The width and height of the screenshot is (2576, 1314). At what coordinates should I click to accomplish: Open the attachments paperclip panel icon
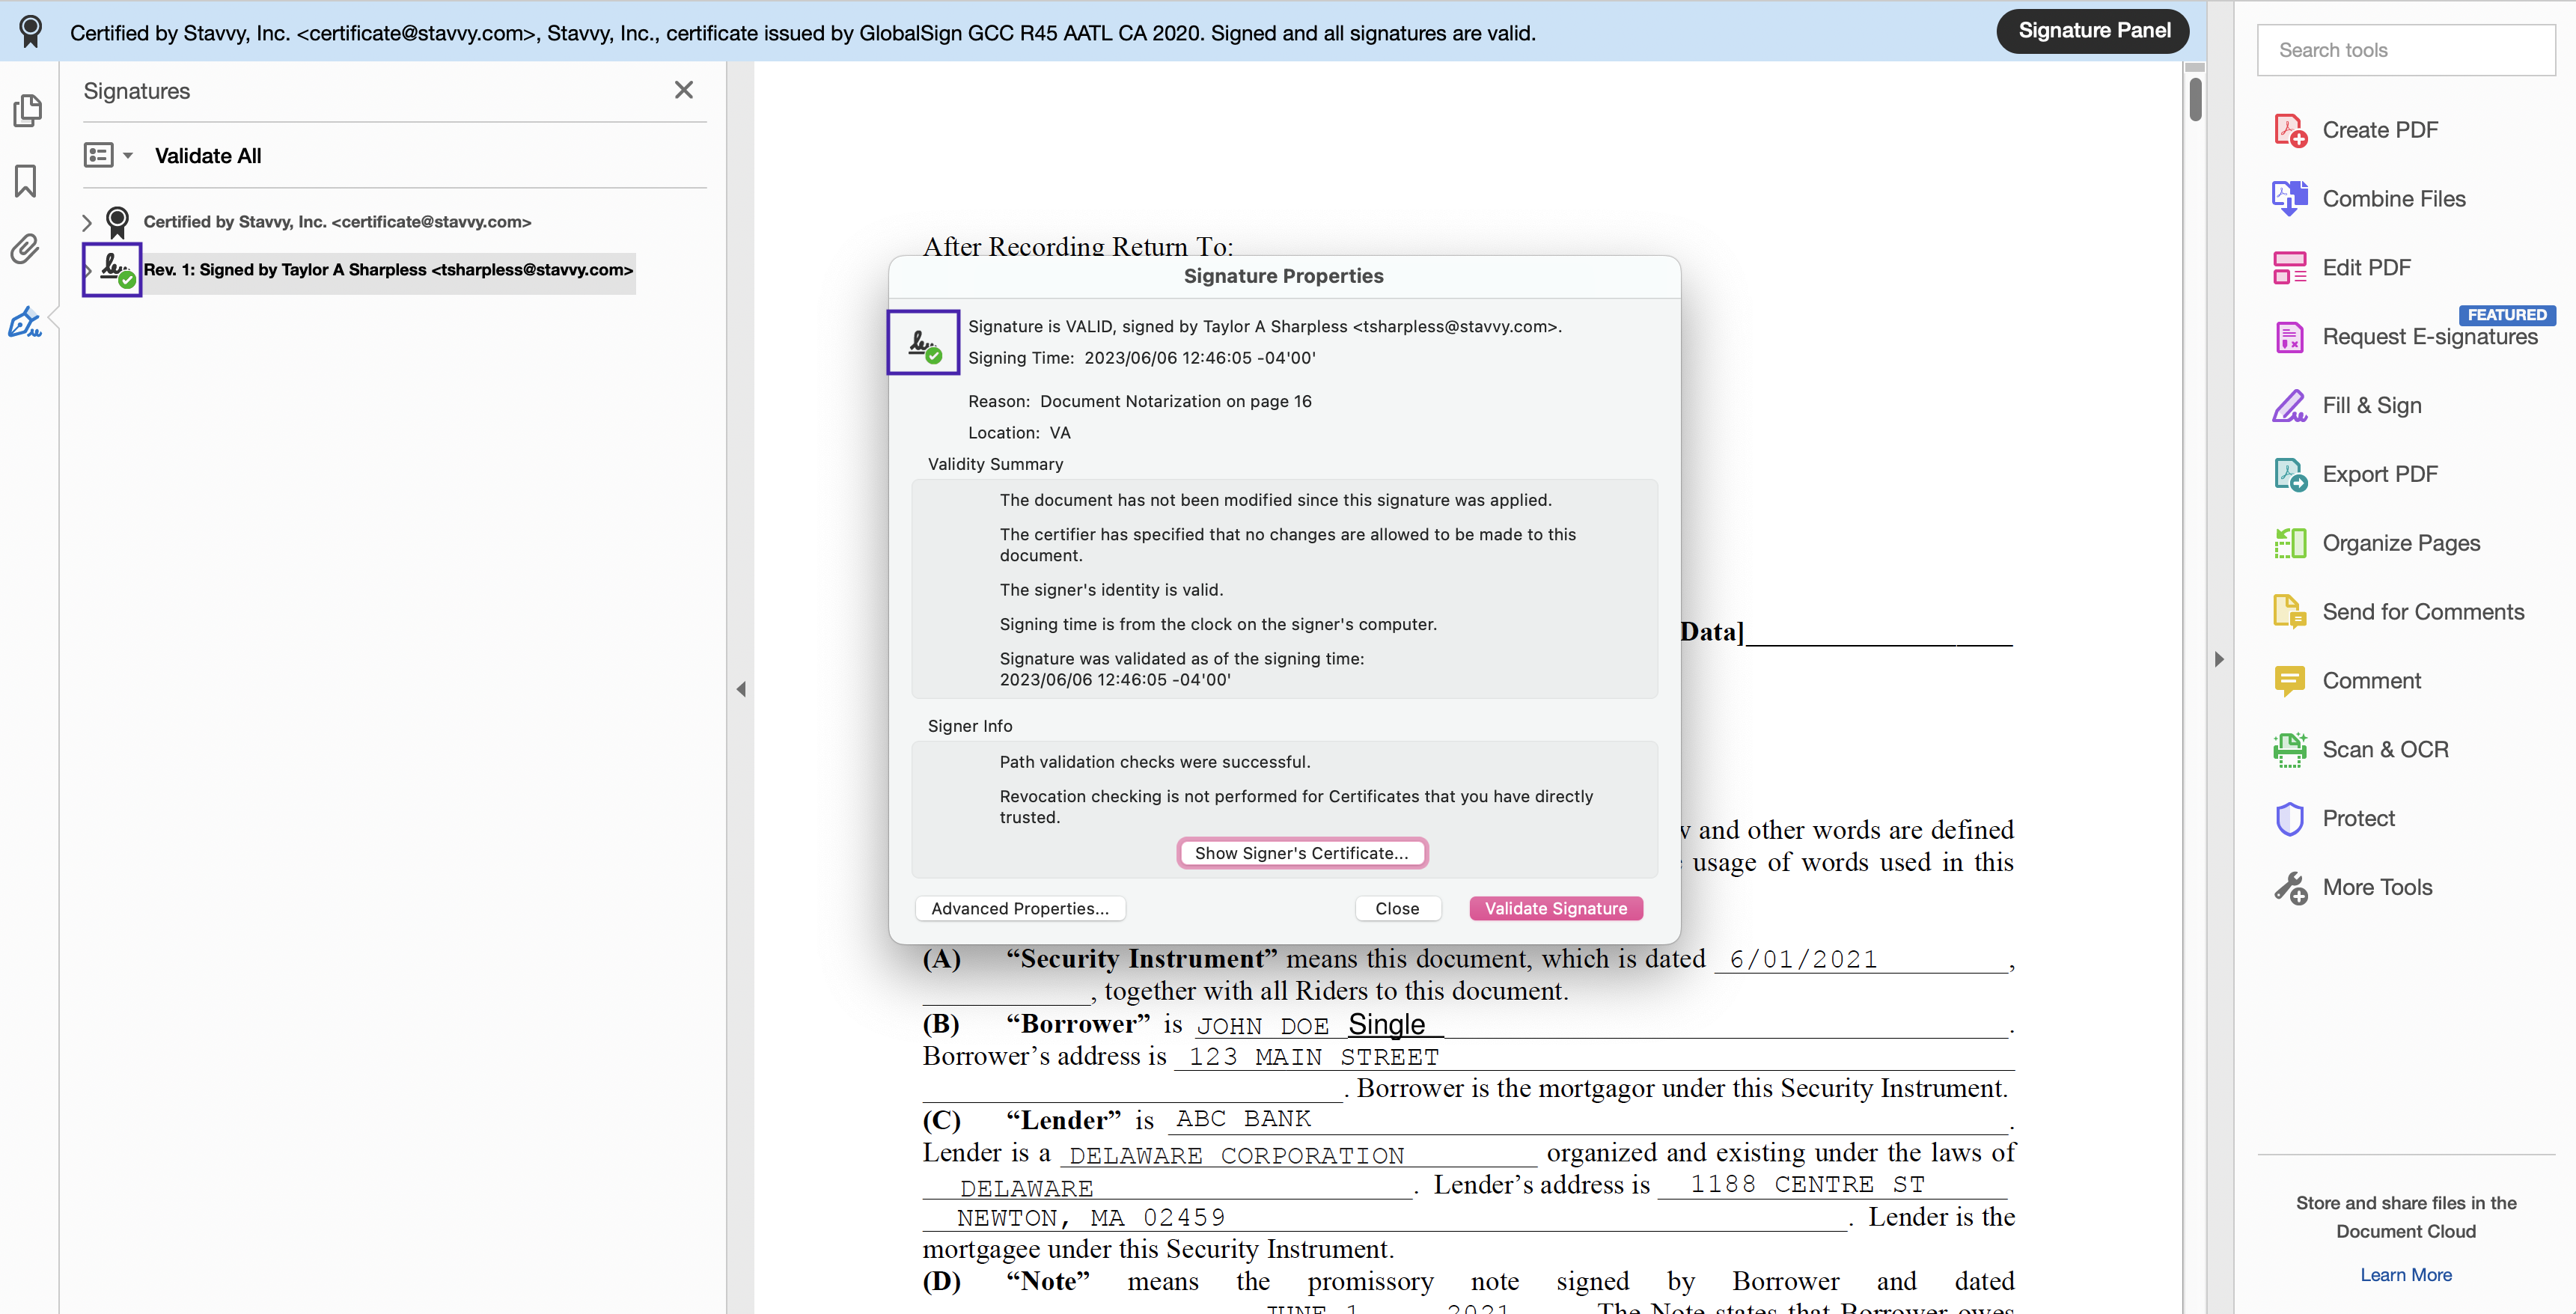(26, 248)
